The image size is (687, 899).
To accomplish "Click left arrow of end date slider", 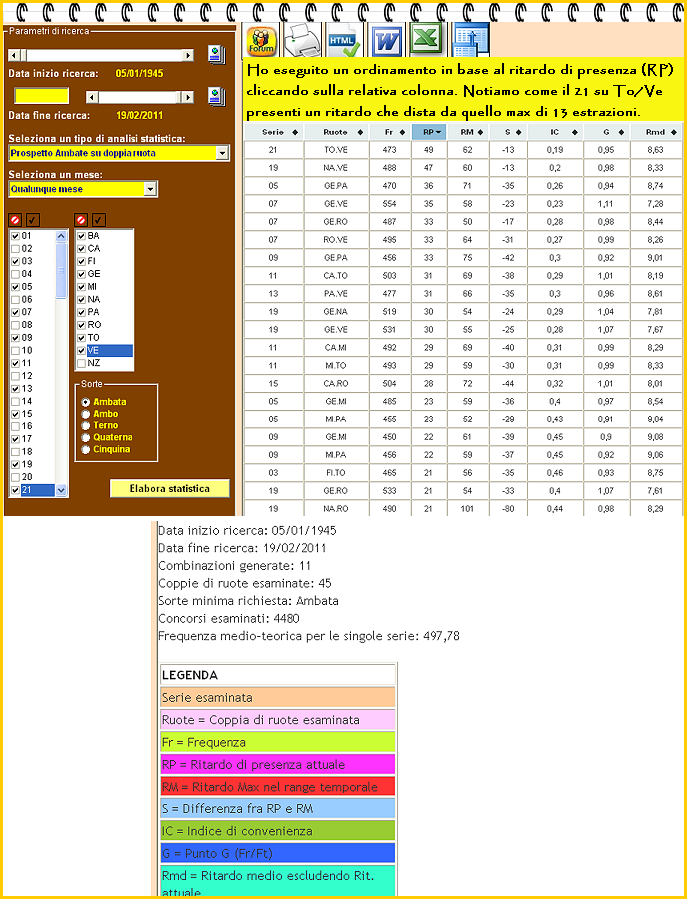I will [x=92, y=97].
